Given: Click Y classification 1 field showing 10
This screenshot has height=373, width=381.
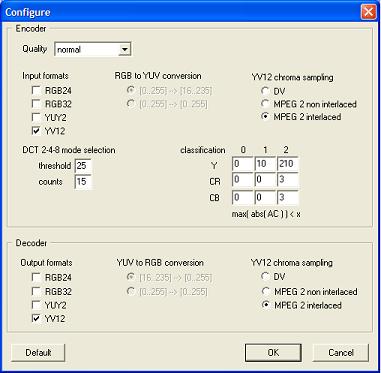Looking at the screenshot, I should [x=265, y=164].
